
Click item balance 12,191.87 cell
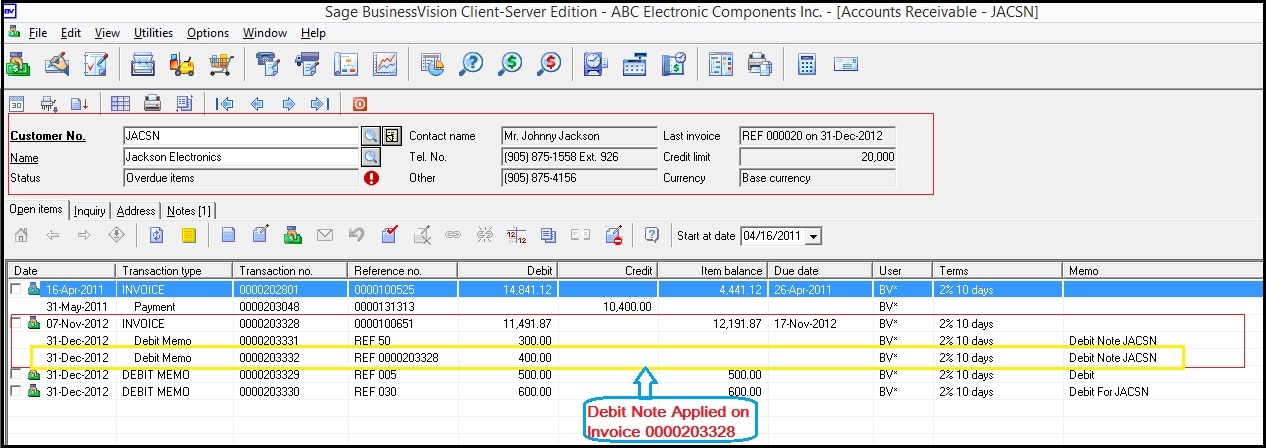point(712,324)
